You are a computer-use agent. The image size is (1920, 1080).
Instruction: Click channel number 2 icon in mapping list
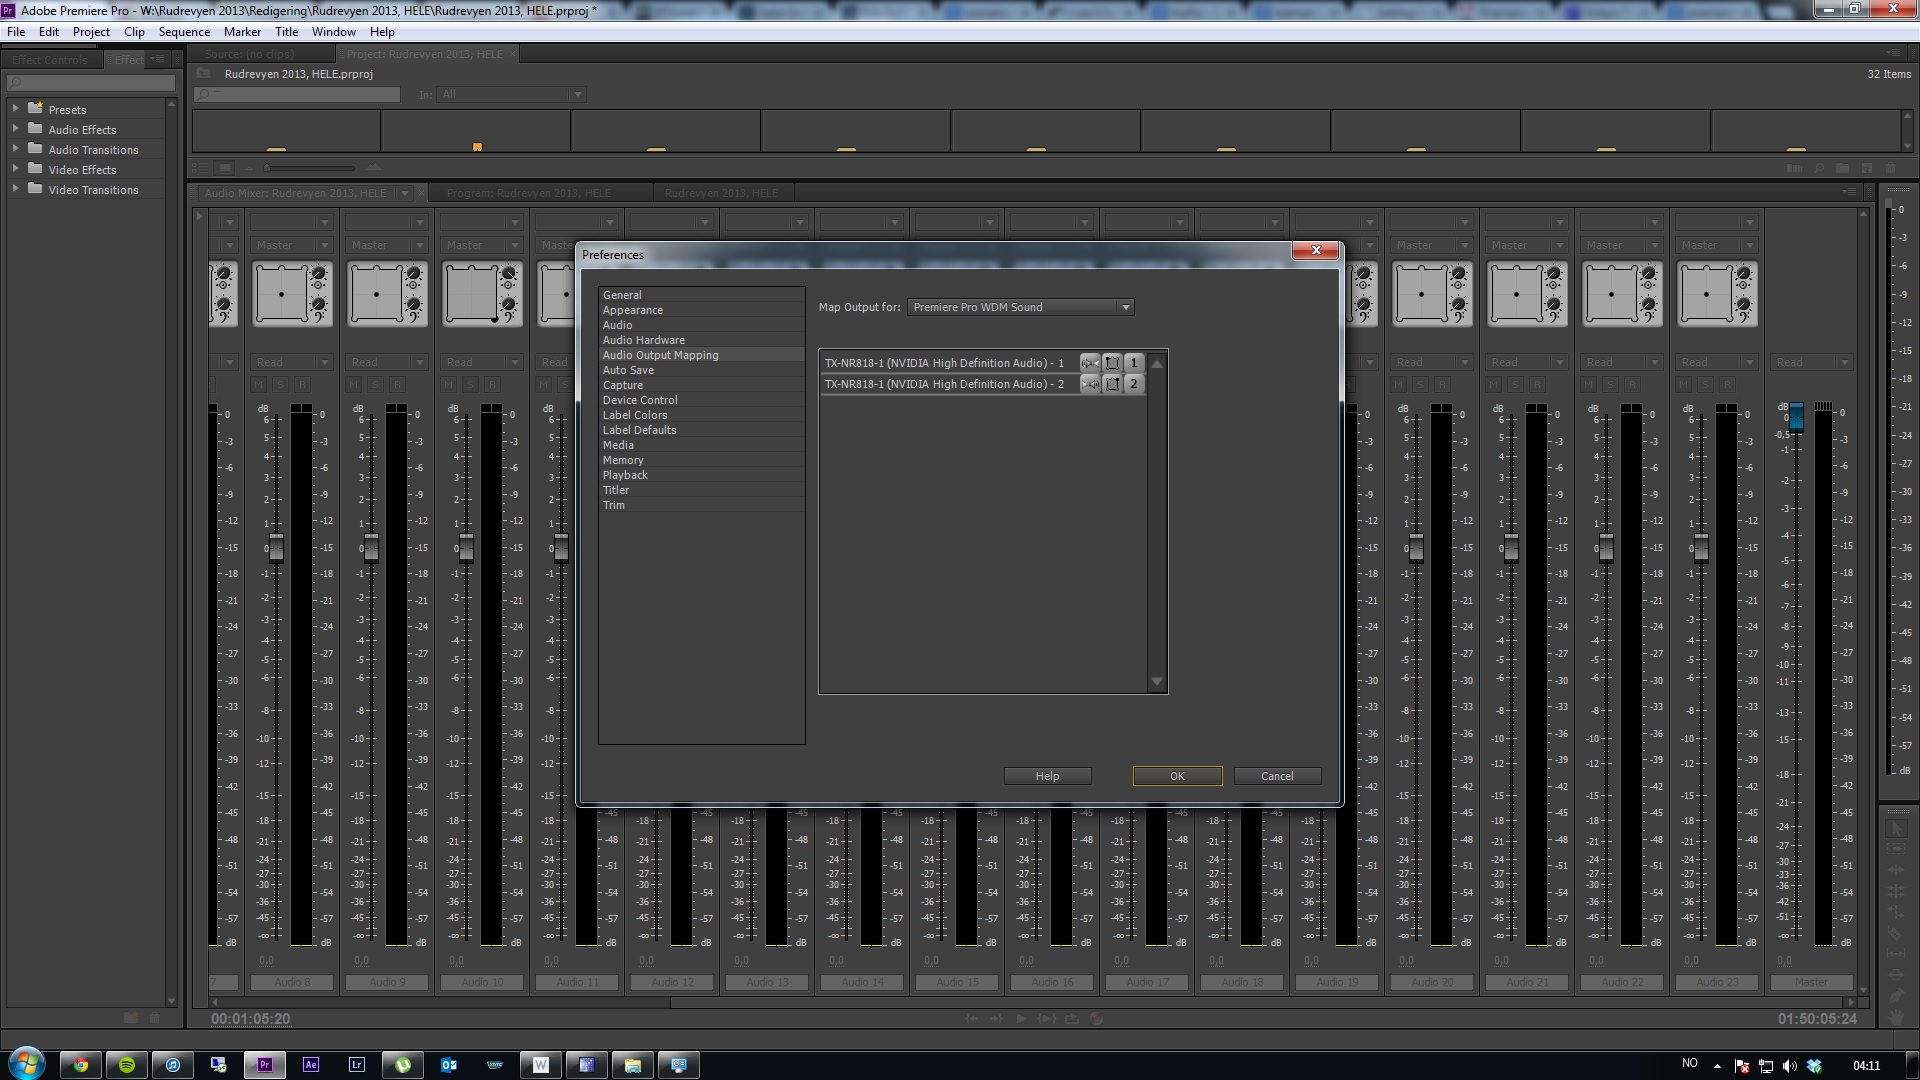1133,384
